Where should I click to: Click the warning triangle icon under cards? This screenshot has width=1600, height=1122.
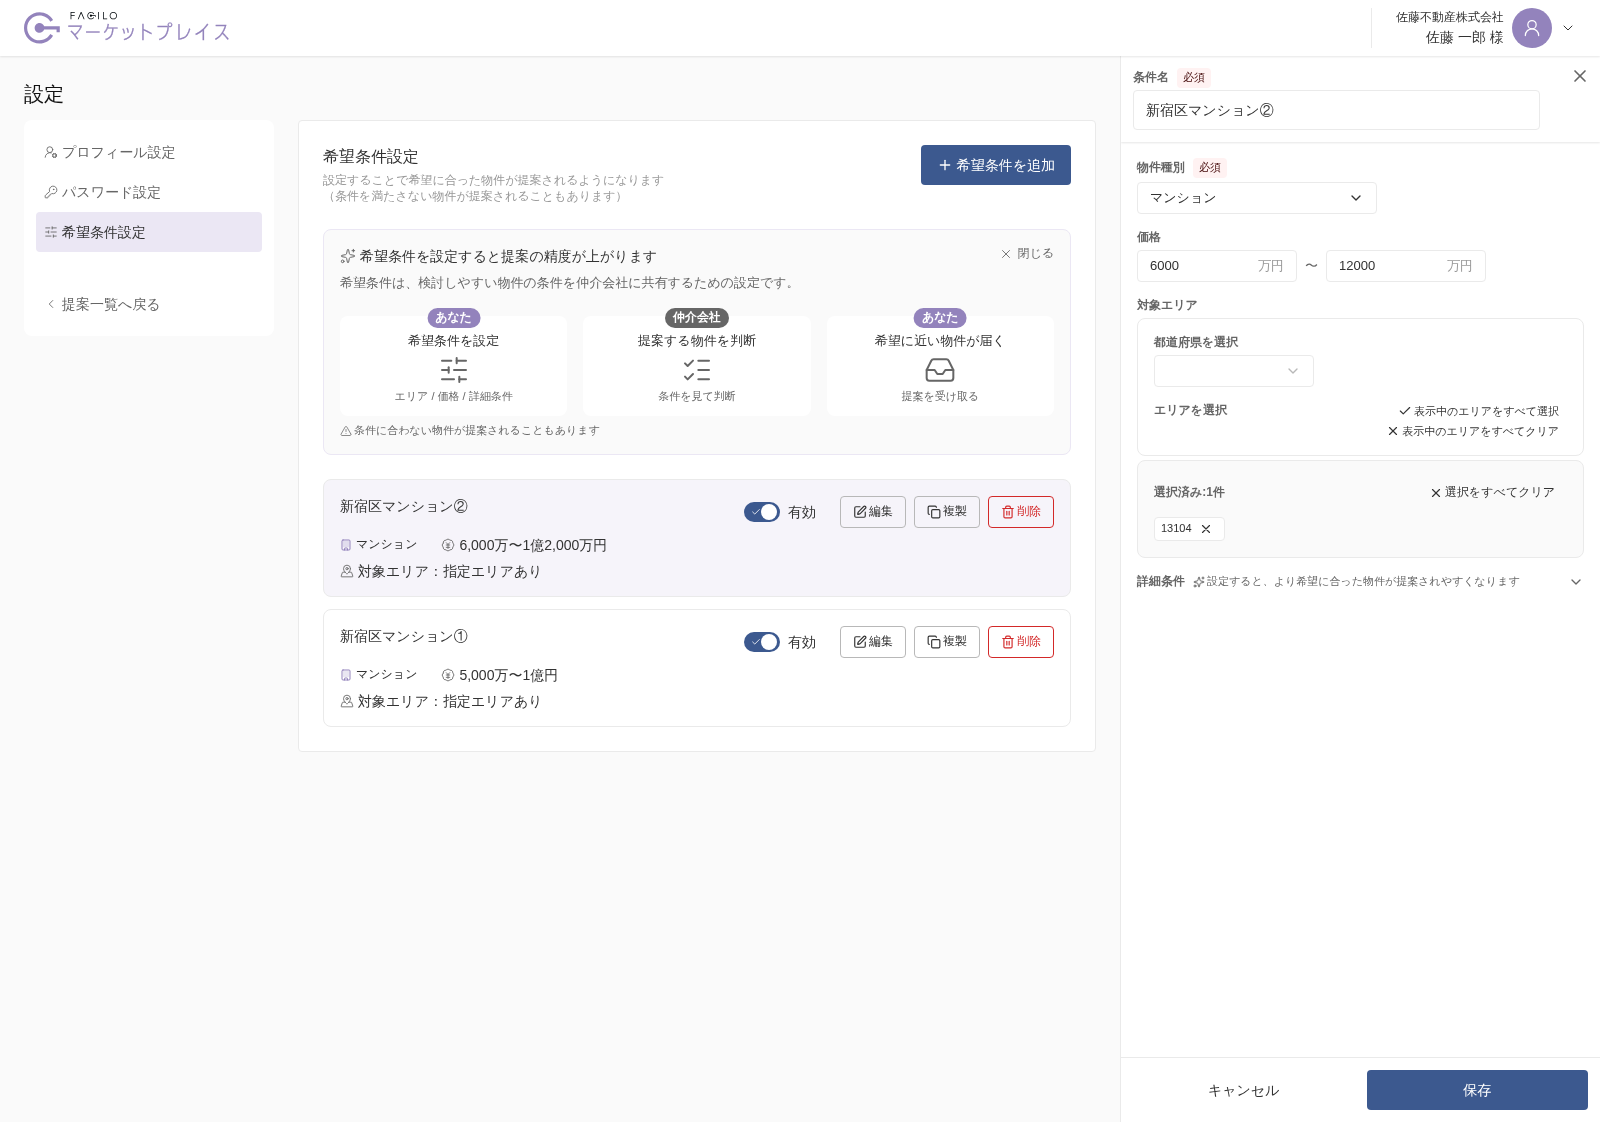coord(346,431)
